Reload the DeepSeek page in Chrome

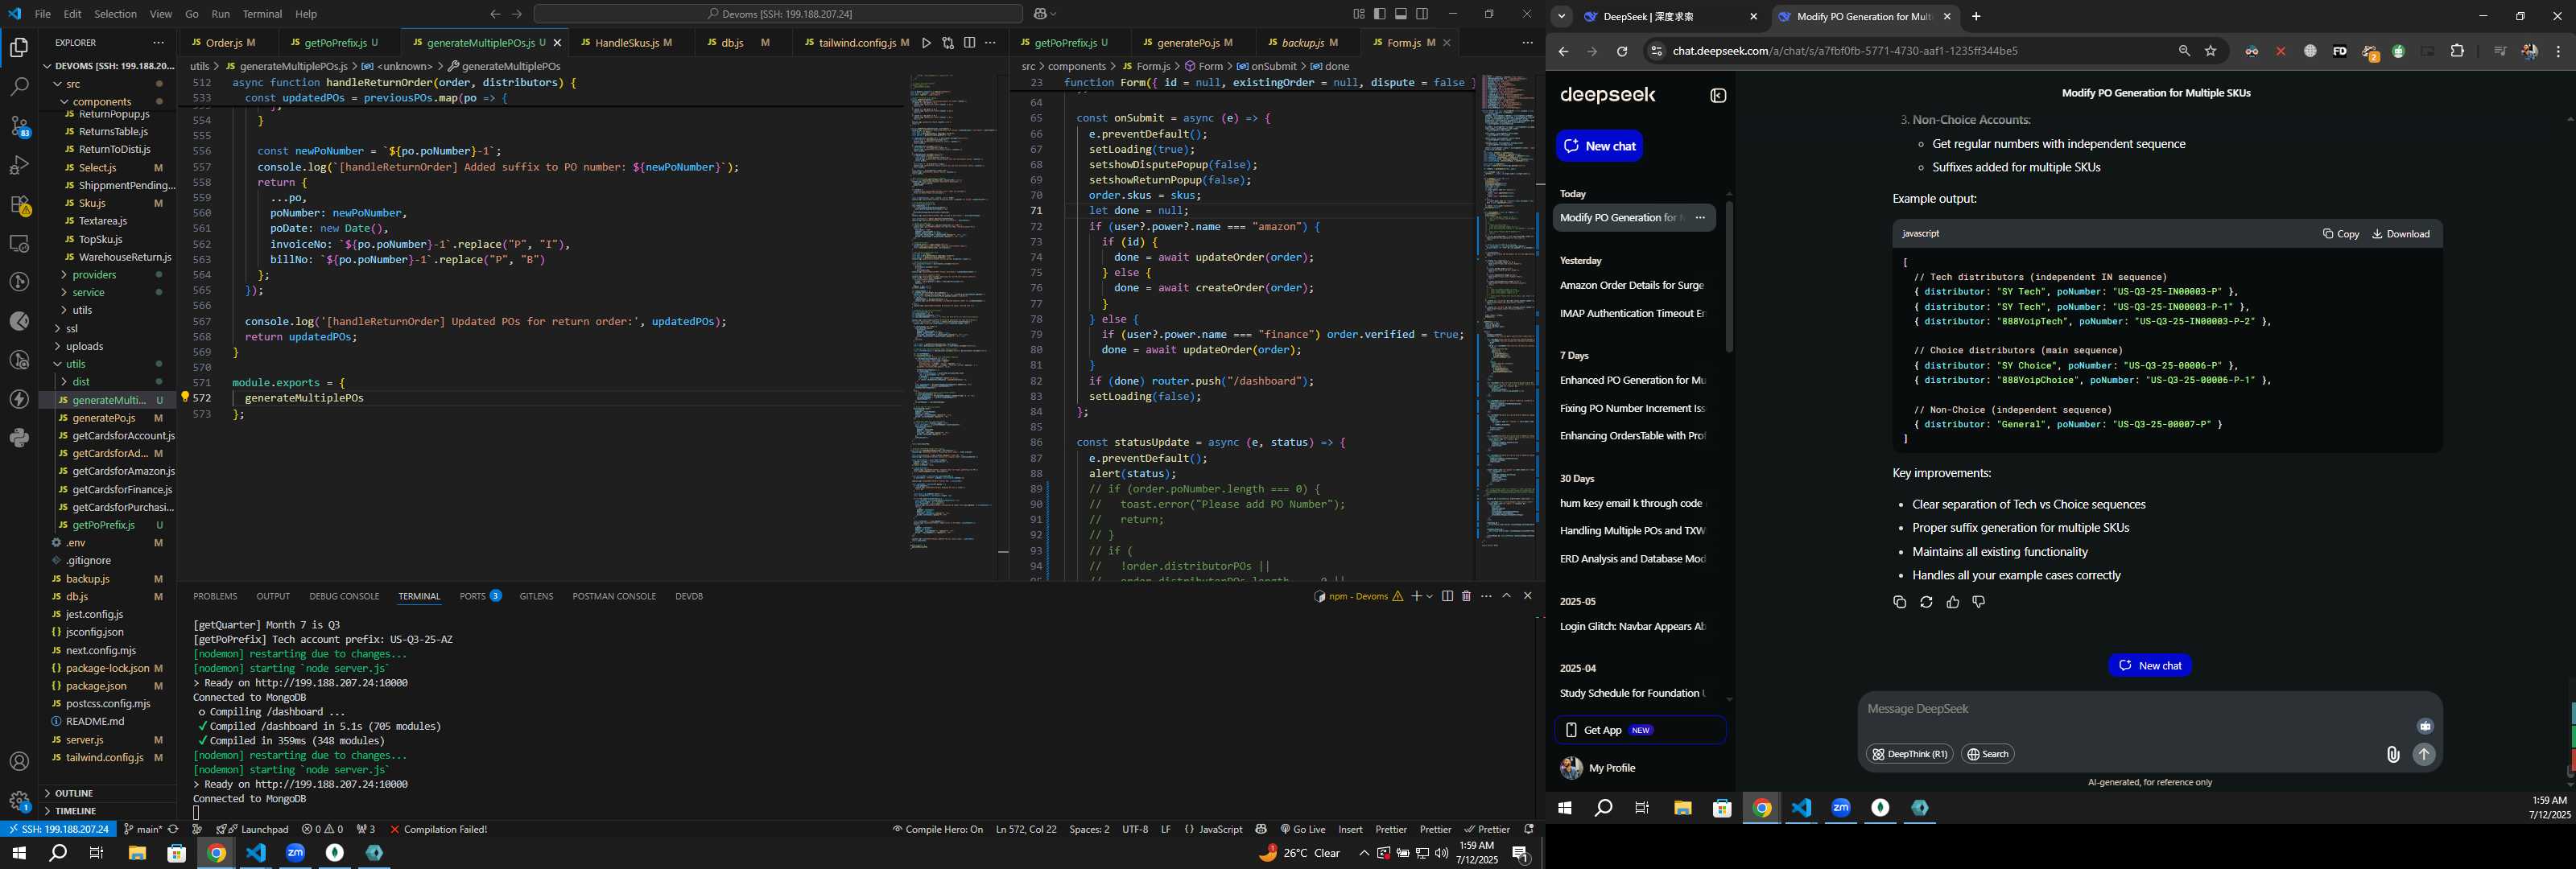pos(1622,51)
